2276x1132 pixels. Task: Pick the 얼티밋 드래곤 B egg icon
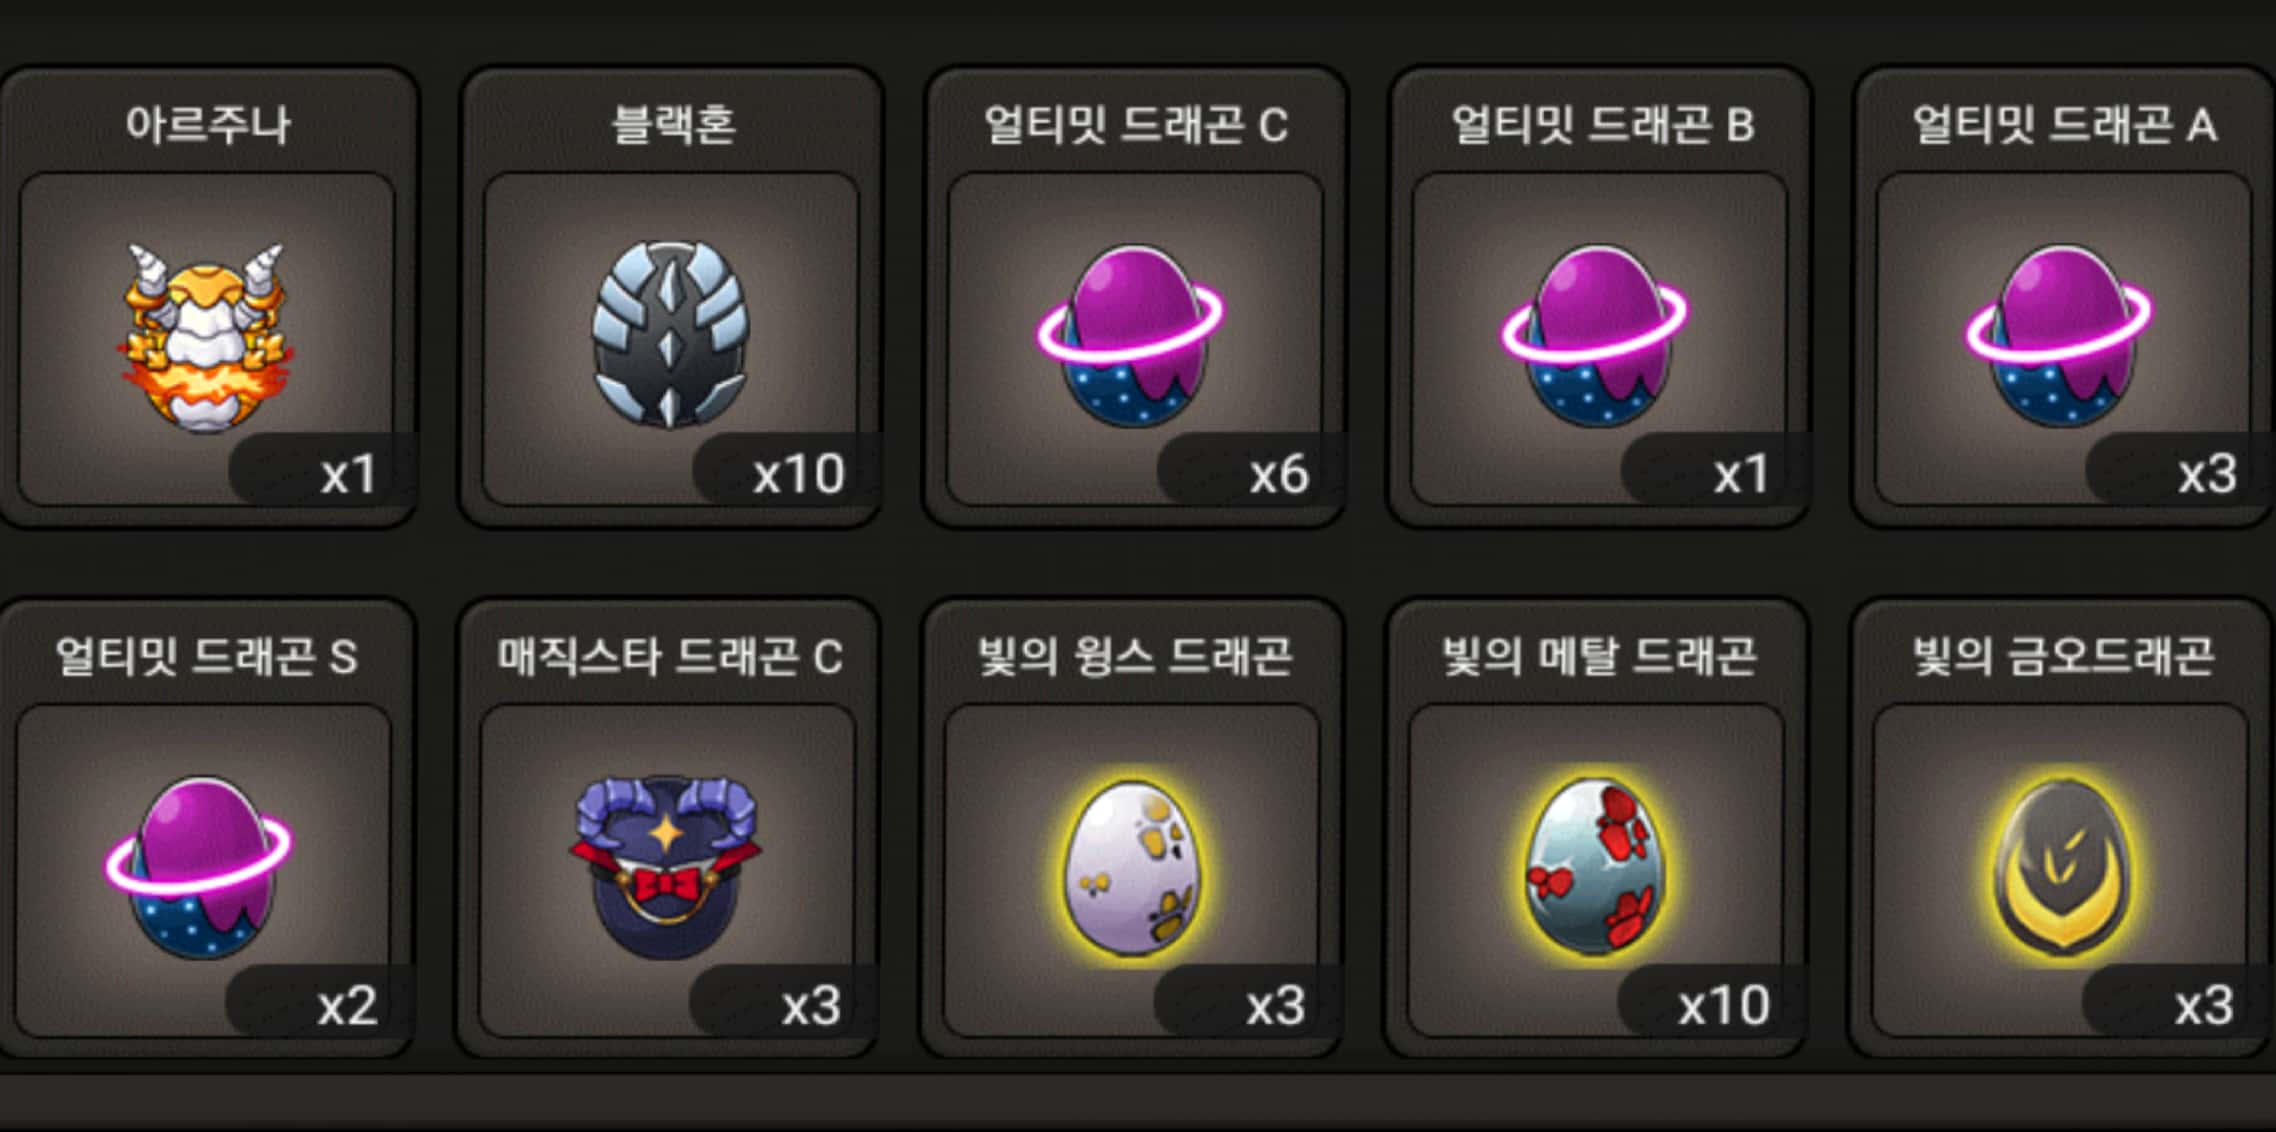tap(1594, 336)
